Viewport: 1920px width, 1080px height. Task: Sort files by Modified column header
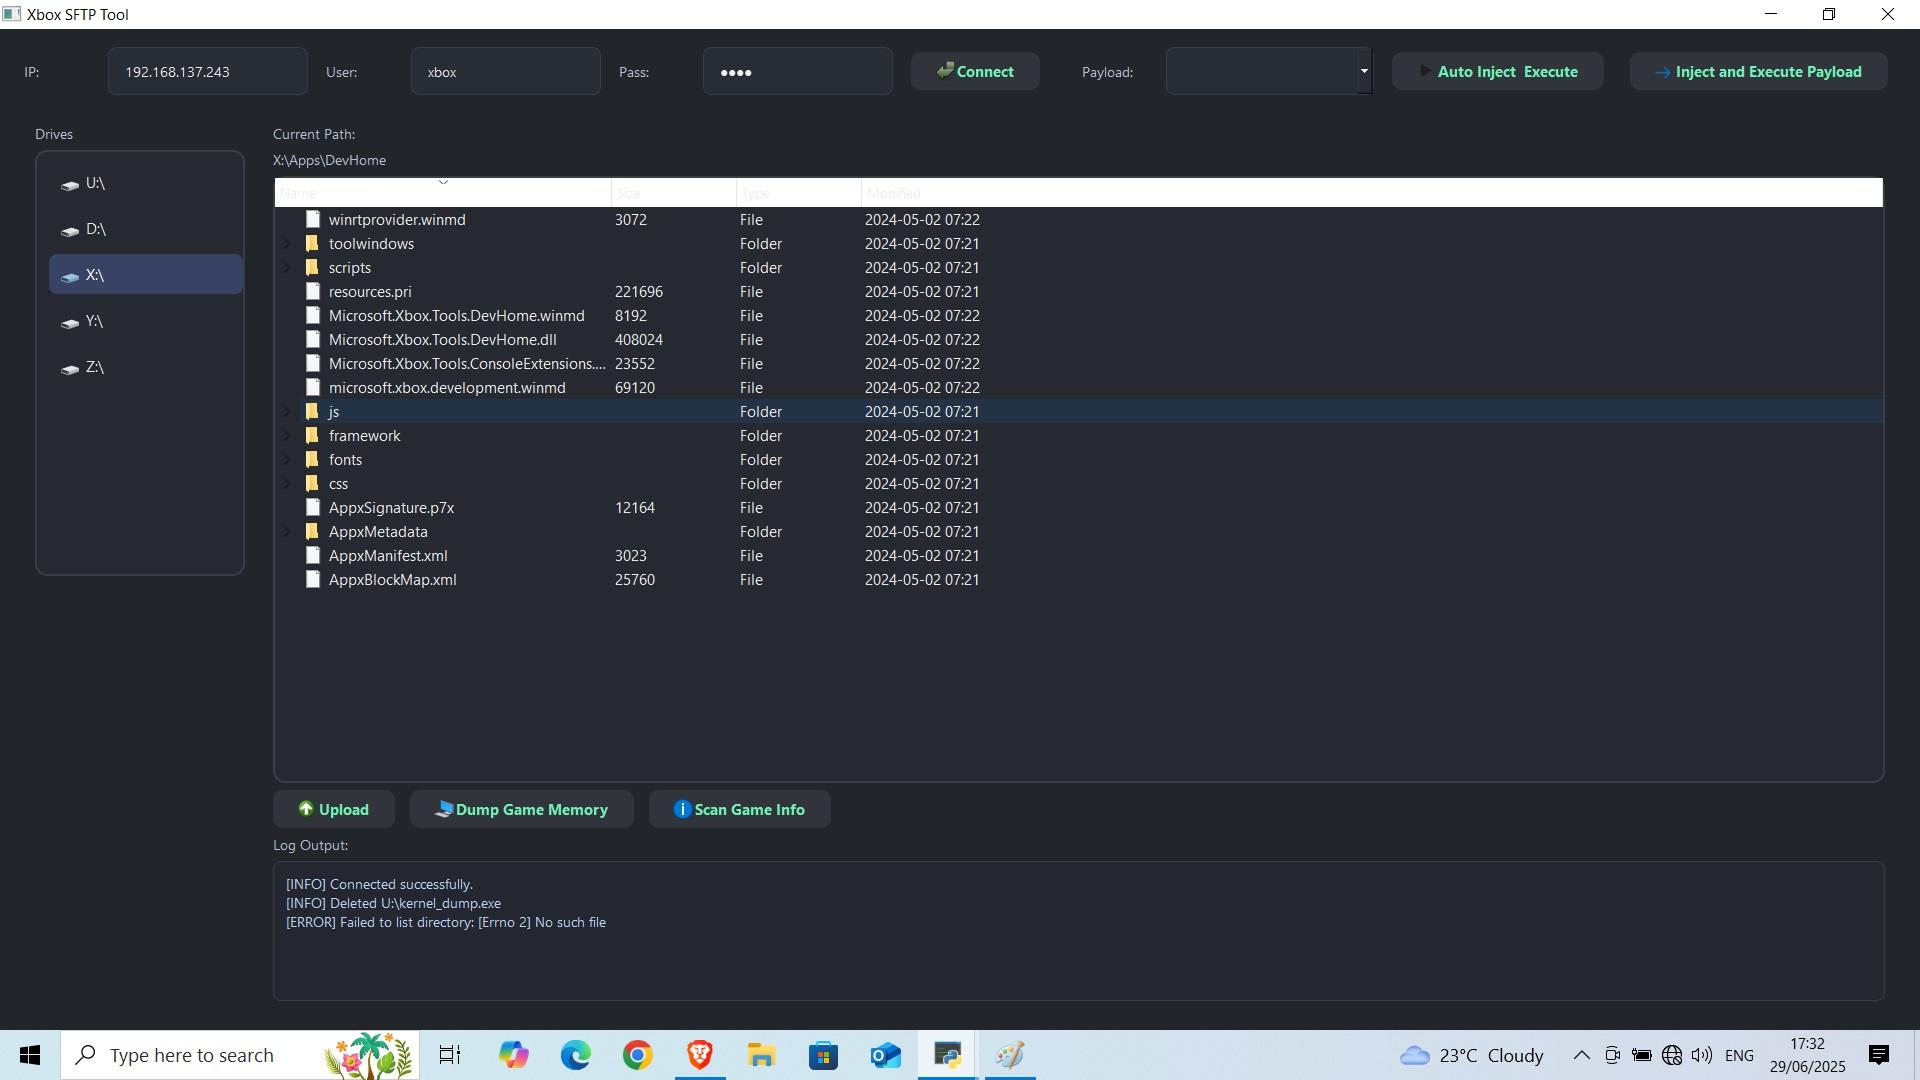(x=893, y=193)
